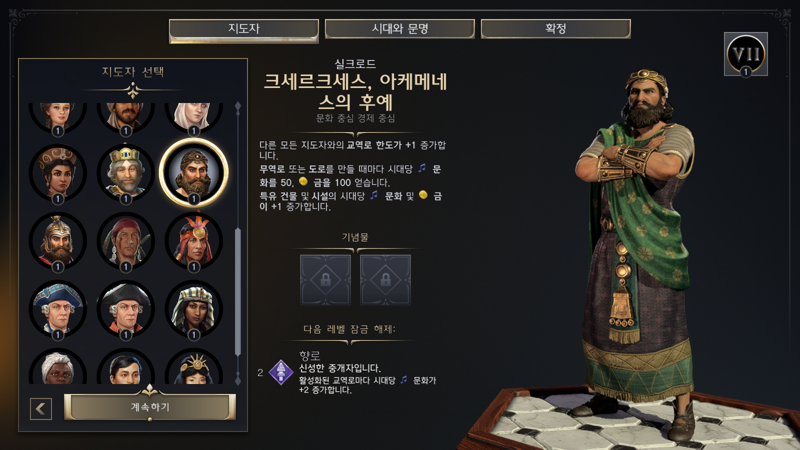
Task: Click the first locked 기념물 slot
Action: click(326, 280)
